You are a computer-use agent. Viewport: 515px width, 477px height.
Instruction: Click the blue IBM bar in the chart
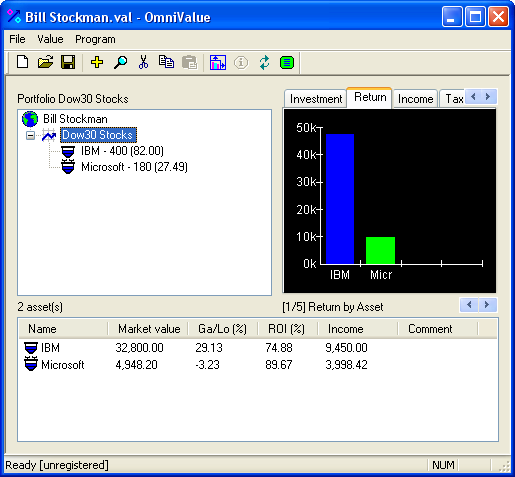[x=340, y=199]
